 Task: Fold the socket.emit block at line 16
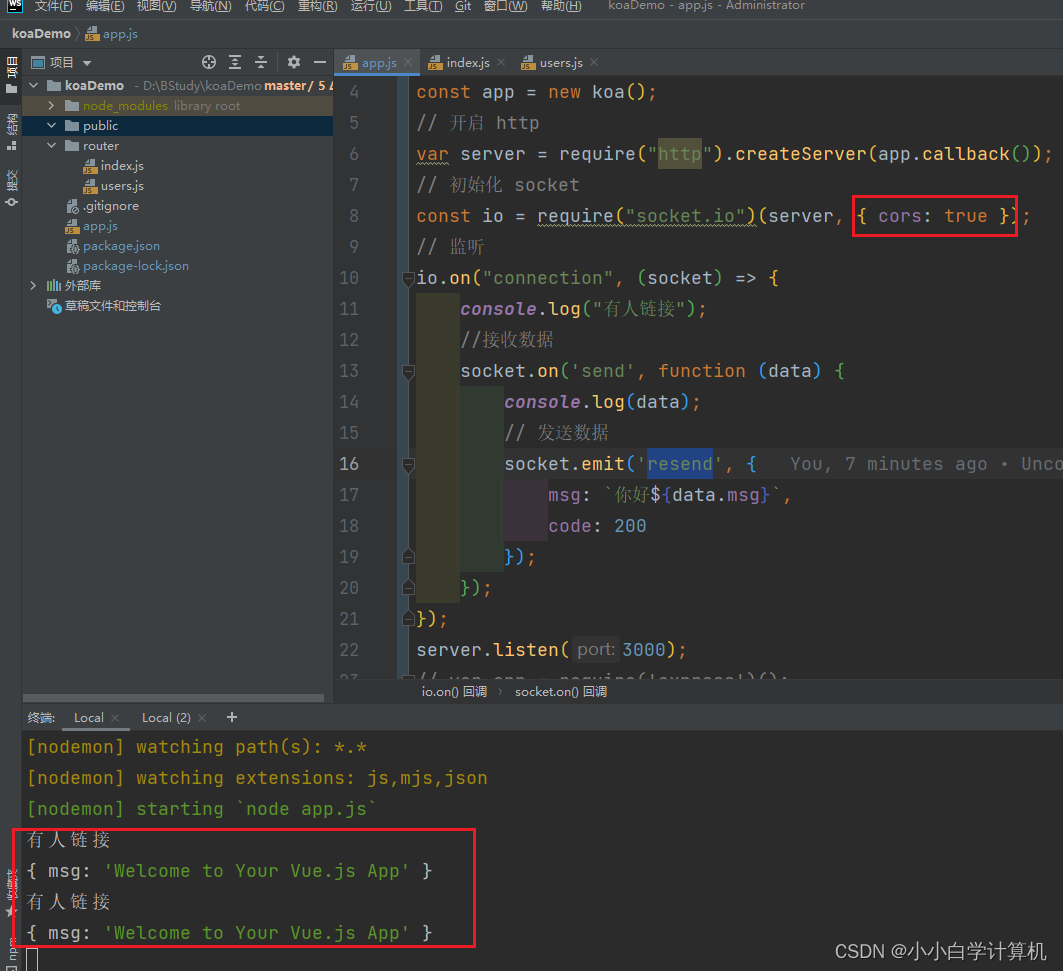click(408, 464)
